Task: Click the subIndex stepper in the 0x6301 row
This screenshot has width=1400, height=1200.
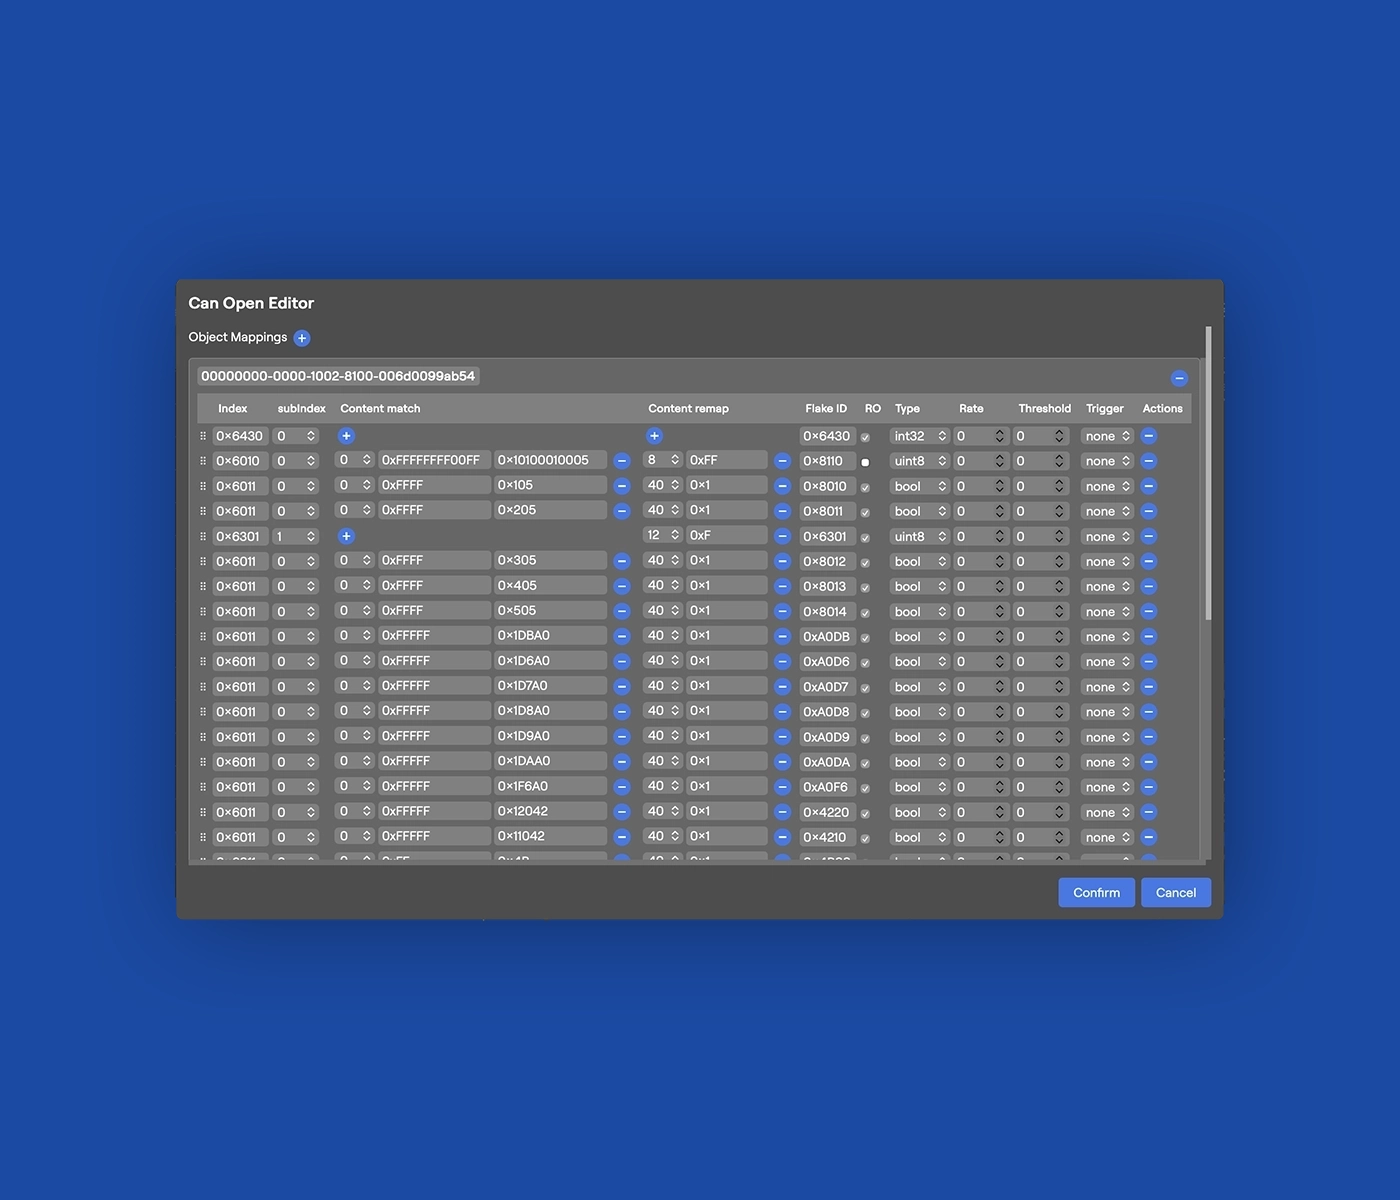Action: (x=311, y=537)
